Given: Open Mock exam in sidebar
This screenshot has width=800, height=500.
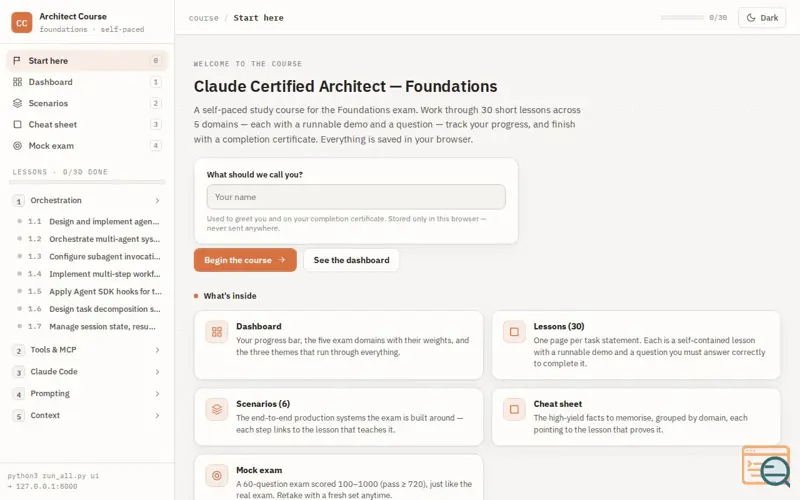Looking at the screenshot, I should [87, 146].
